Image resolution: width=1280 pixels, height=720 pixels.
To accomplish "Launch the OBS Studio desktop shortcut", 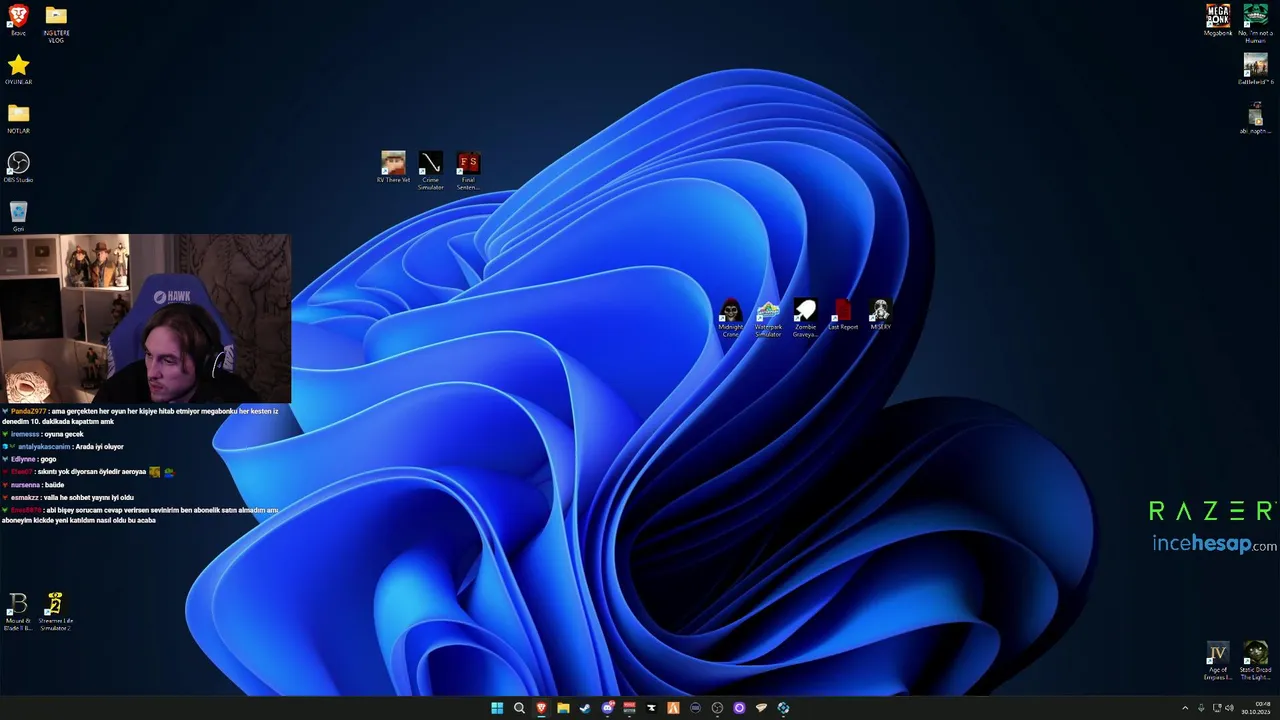I will (18, 167).
